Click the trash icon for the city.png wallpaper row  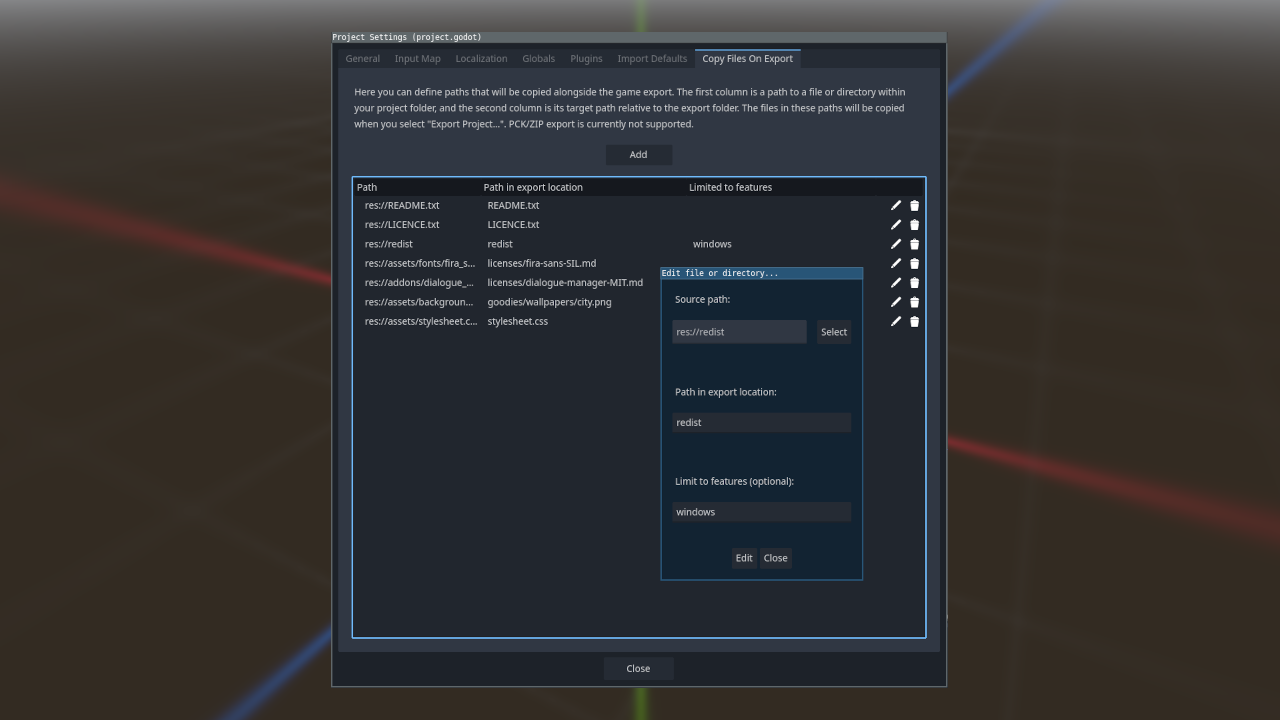(914, 302)
